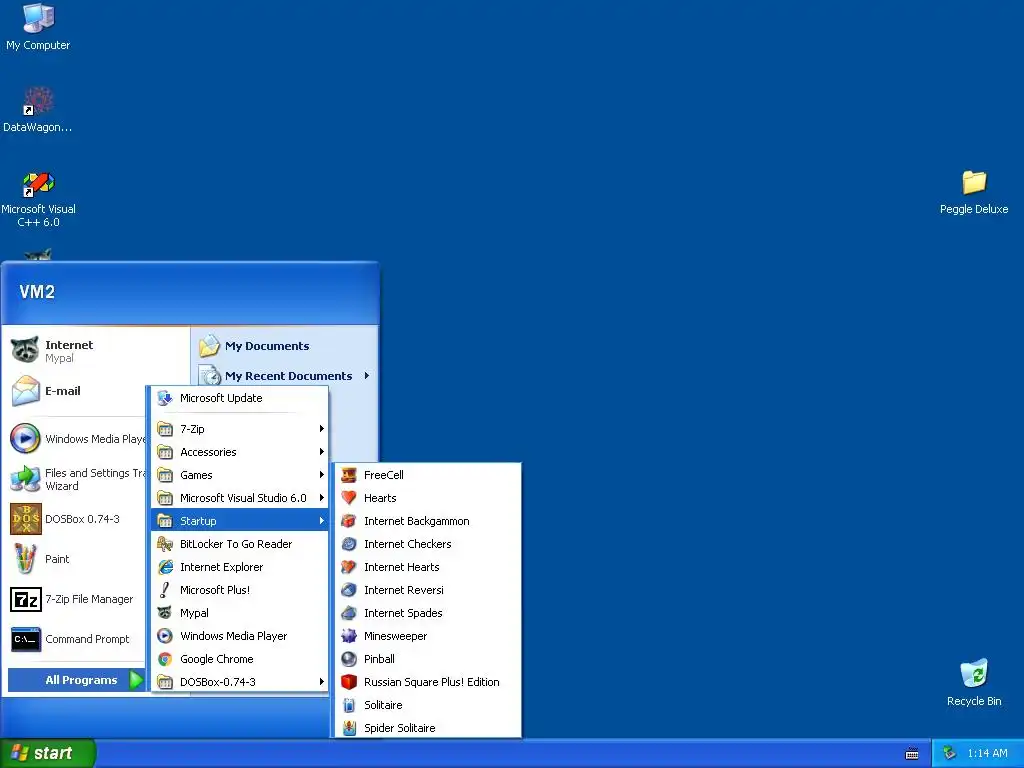
Task: Click the Internet Backgammon icon
Action: tap(349, 520)
